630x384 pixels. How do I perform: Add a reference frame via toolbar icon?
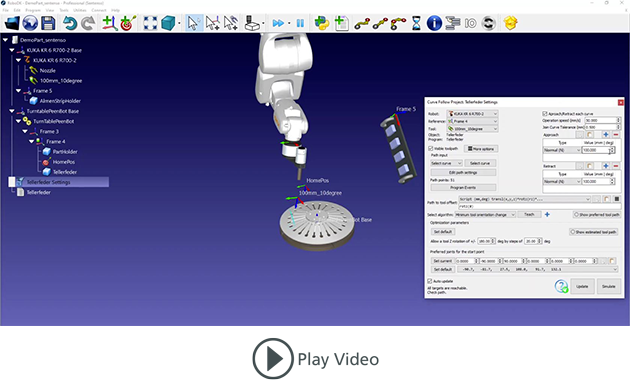click(109, 23)
